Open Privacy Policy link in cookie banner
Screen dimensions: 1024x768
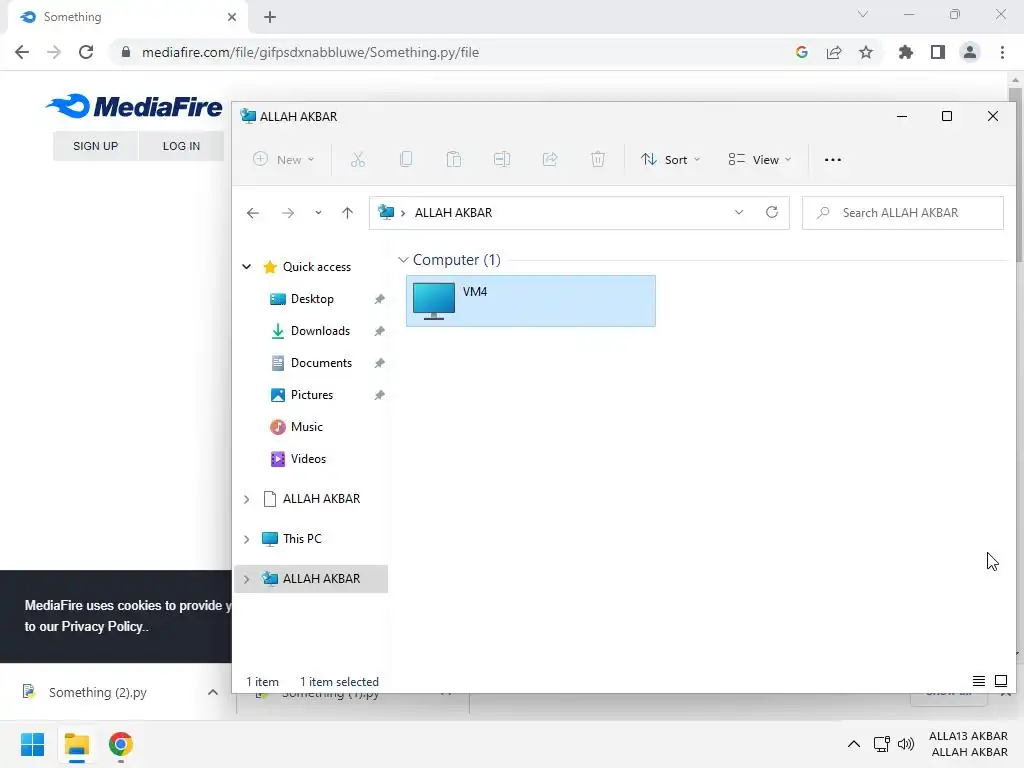pyautogui.click(x=102, y=626)
